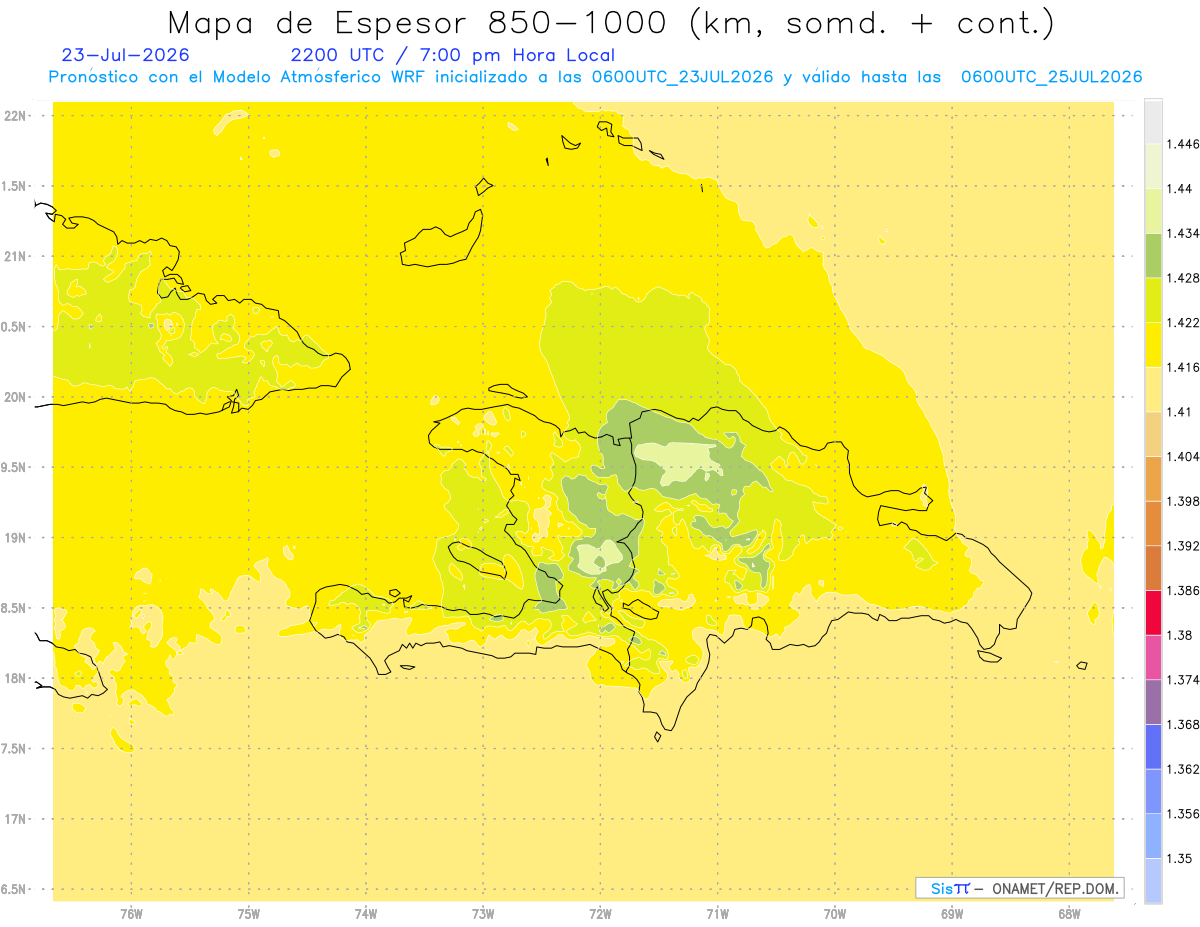Click the legend value '1.422'
Viewport: 1200px width, 927px height.
coord(1182,323)
